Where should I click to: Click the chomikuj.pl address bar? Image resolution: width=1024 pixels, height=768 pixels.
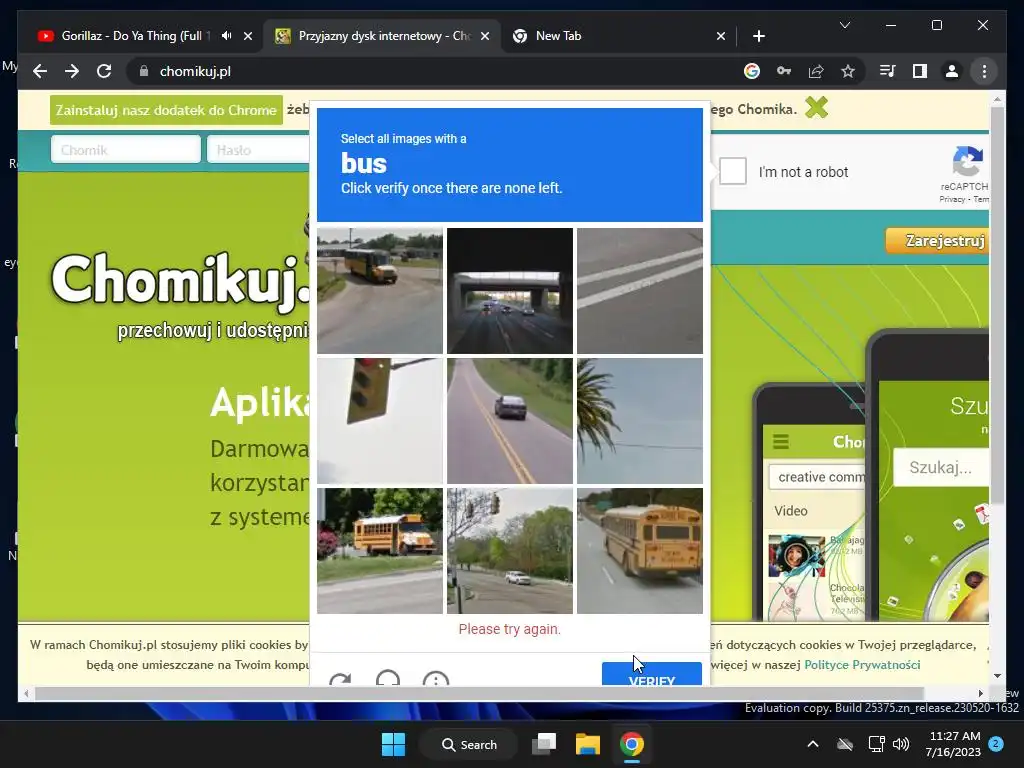(431, 71)
